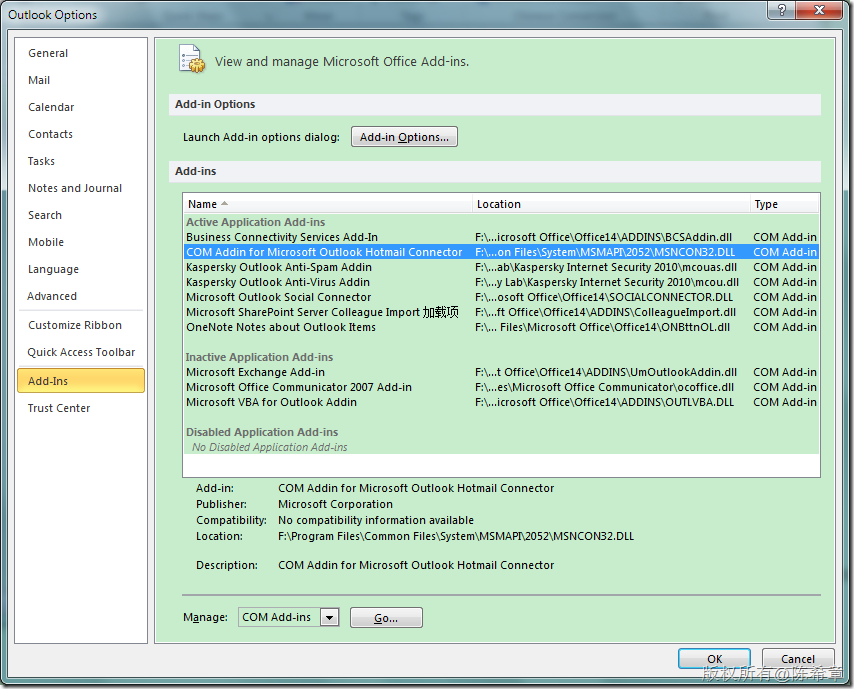Image resolution: width=854 pixels, height=689 pixels.
Task: Click the Help question mark button
Action: tap(782, 10)
